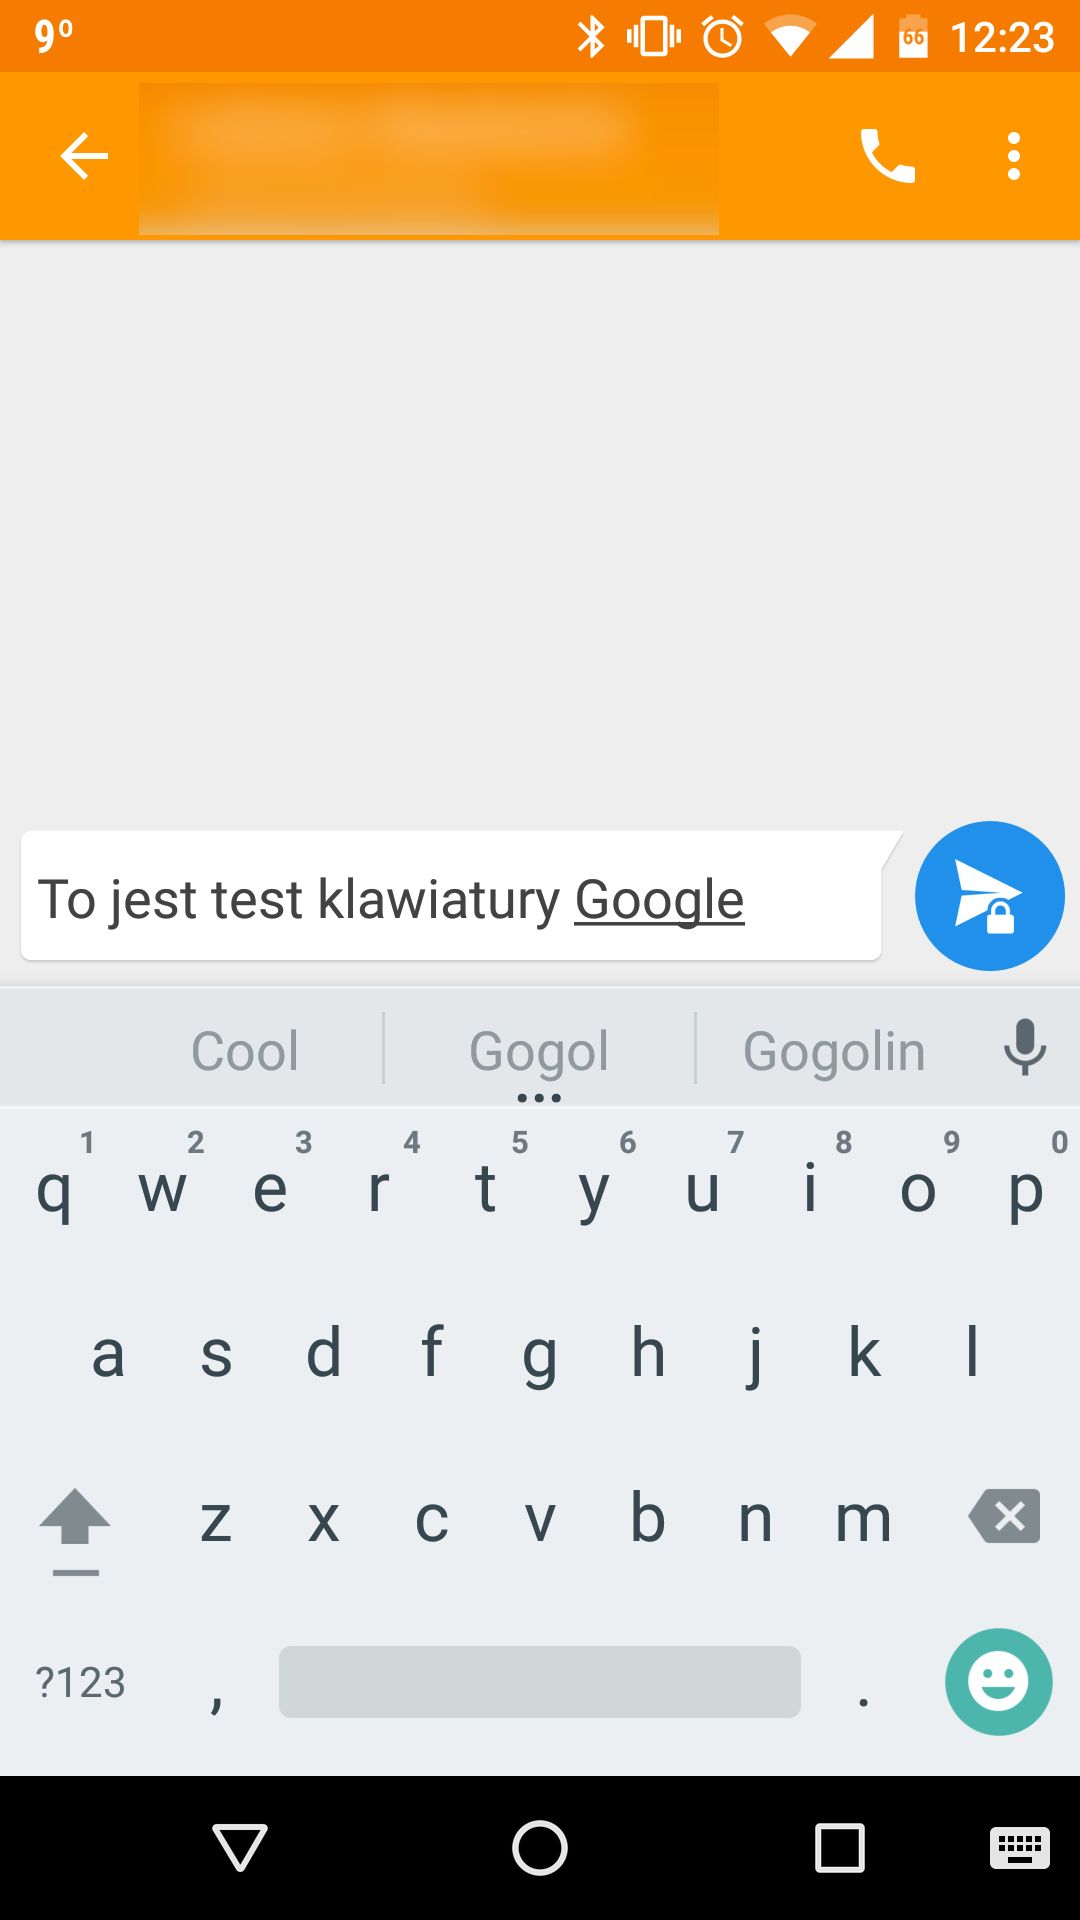
Task: Switch to ?123 symbols layout
Action: point(80,1683)
